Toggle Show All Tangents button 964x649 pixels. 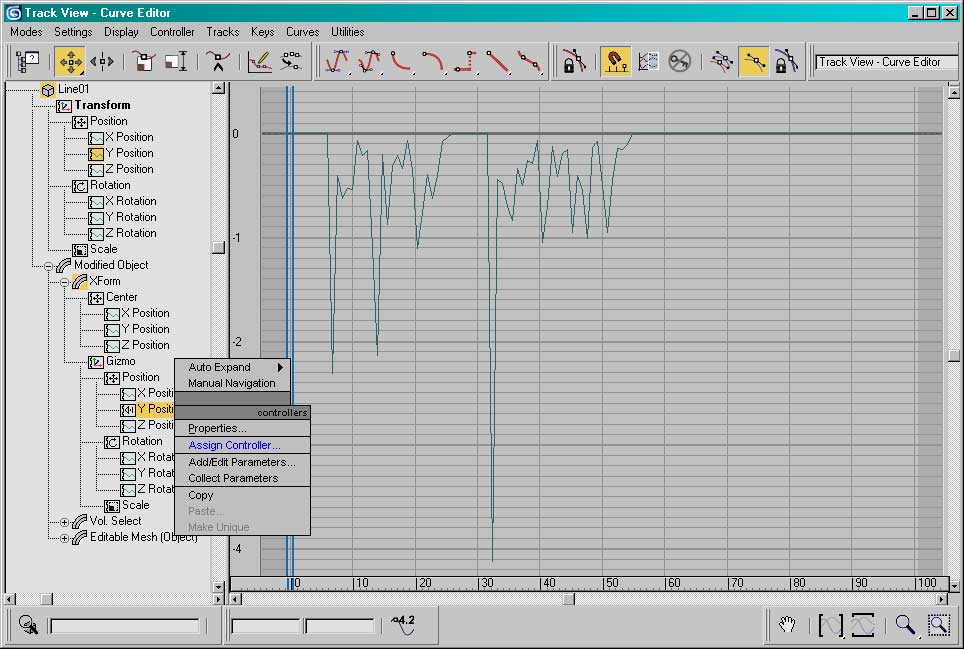click(722, 61)
